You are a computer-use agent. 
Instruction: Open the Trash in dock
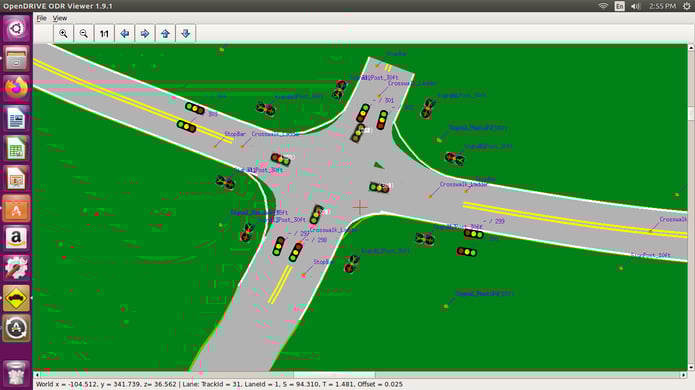[x=16, y=373]
